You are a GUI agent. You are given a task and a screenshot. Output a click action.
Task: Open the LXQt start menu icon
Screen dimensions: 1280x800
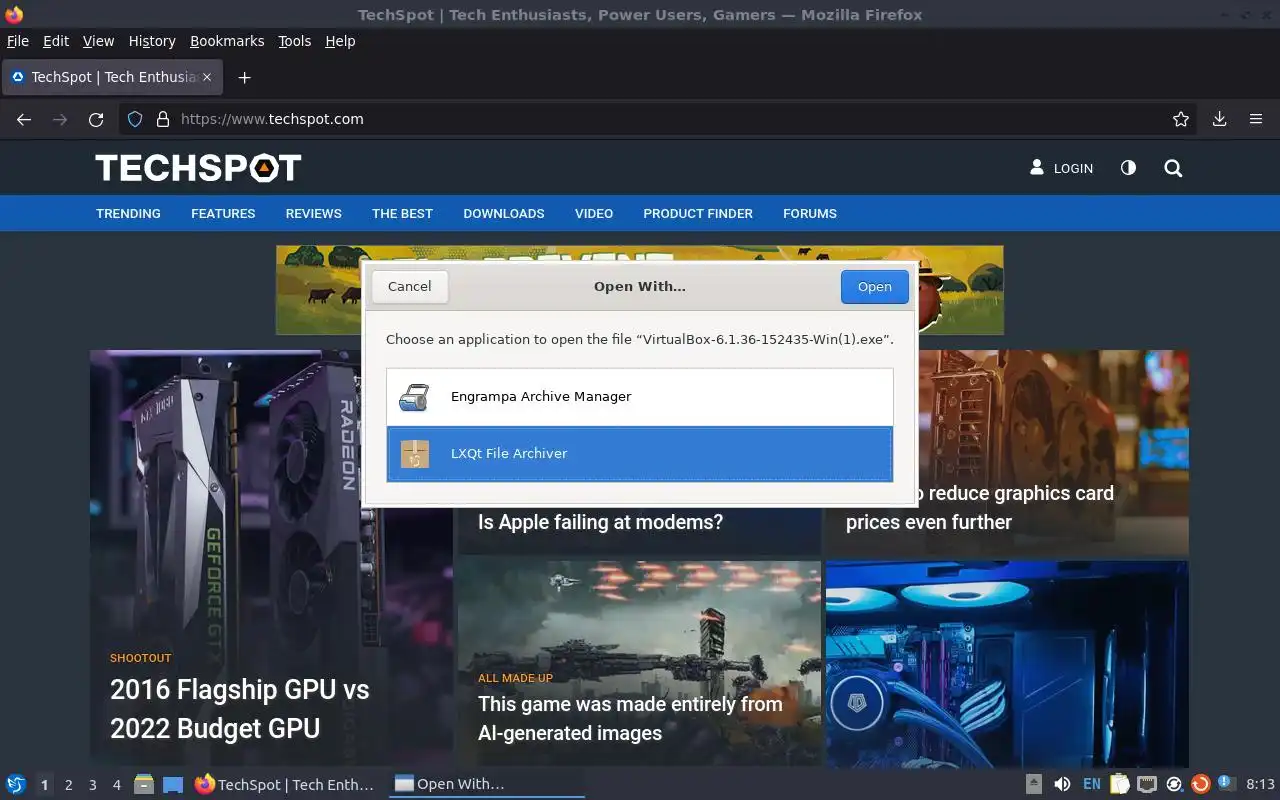point(16,784)
